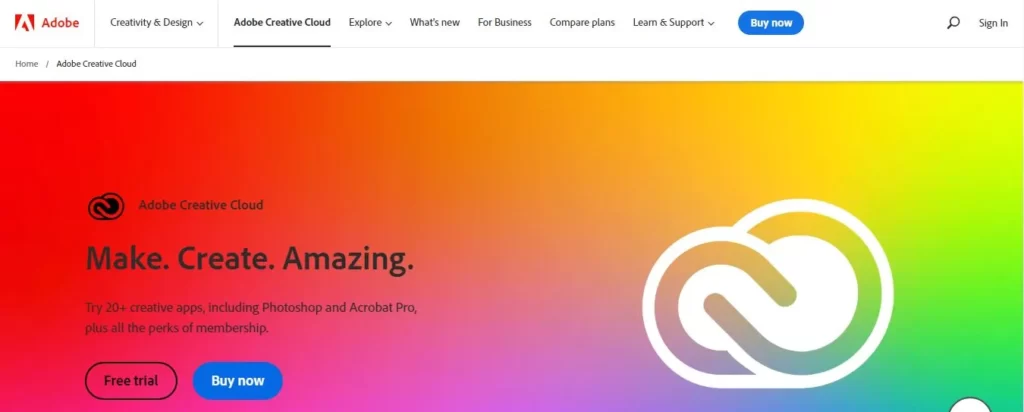1024x412 pixels.
Task: Click the Adobe Creative Cloud breadcrumb item
Action: 97,64
